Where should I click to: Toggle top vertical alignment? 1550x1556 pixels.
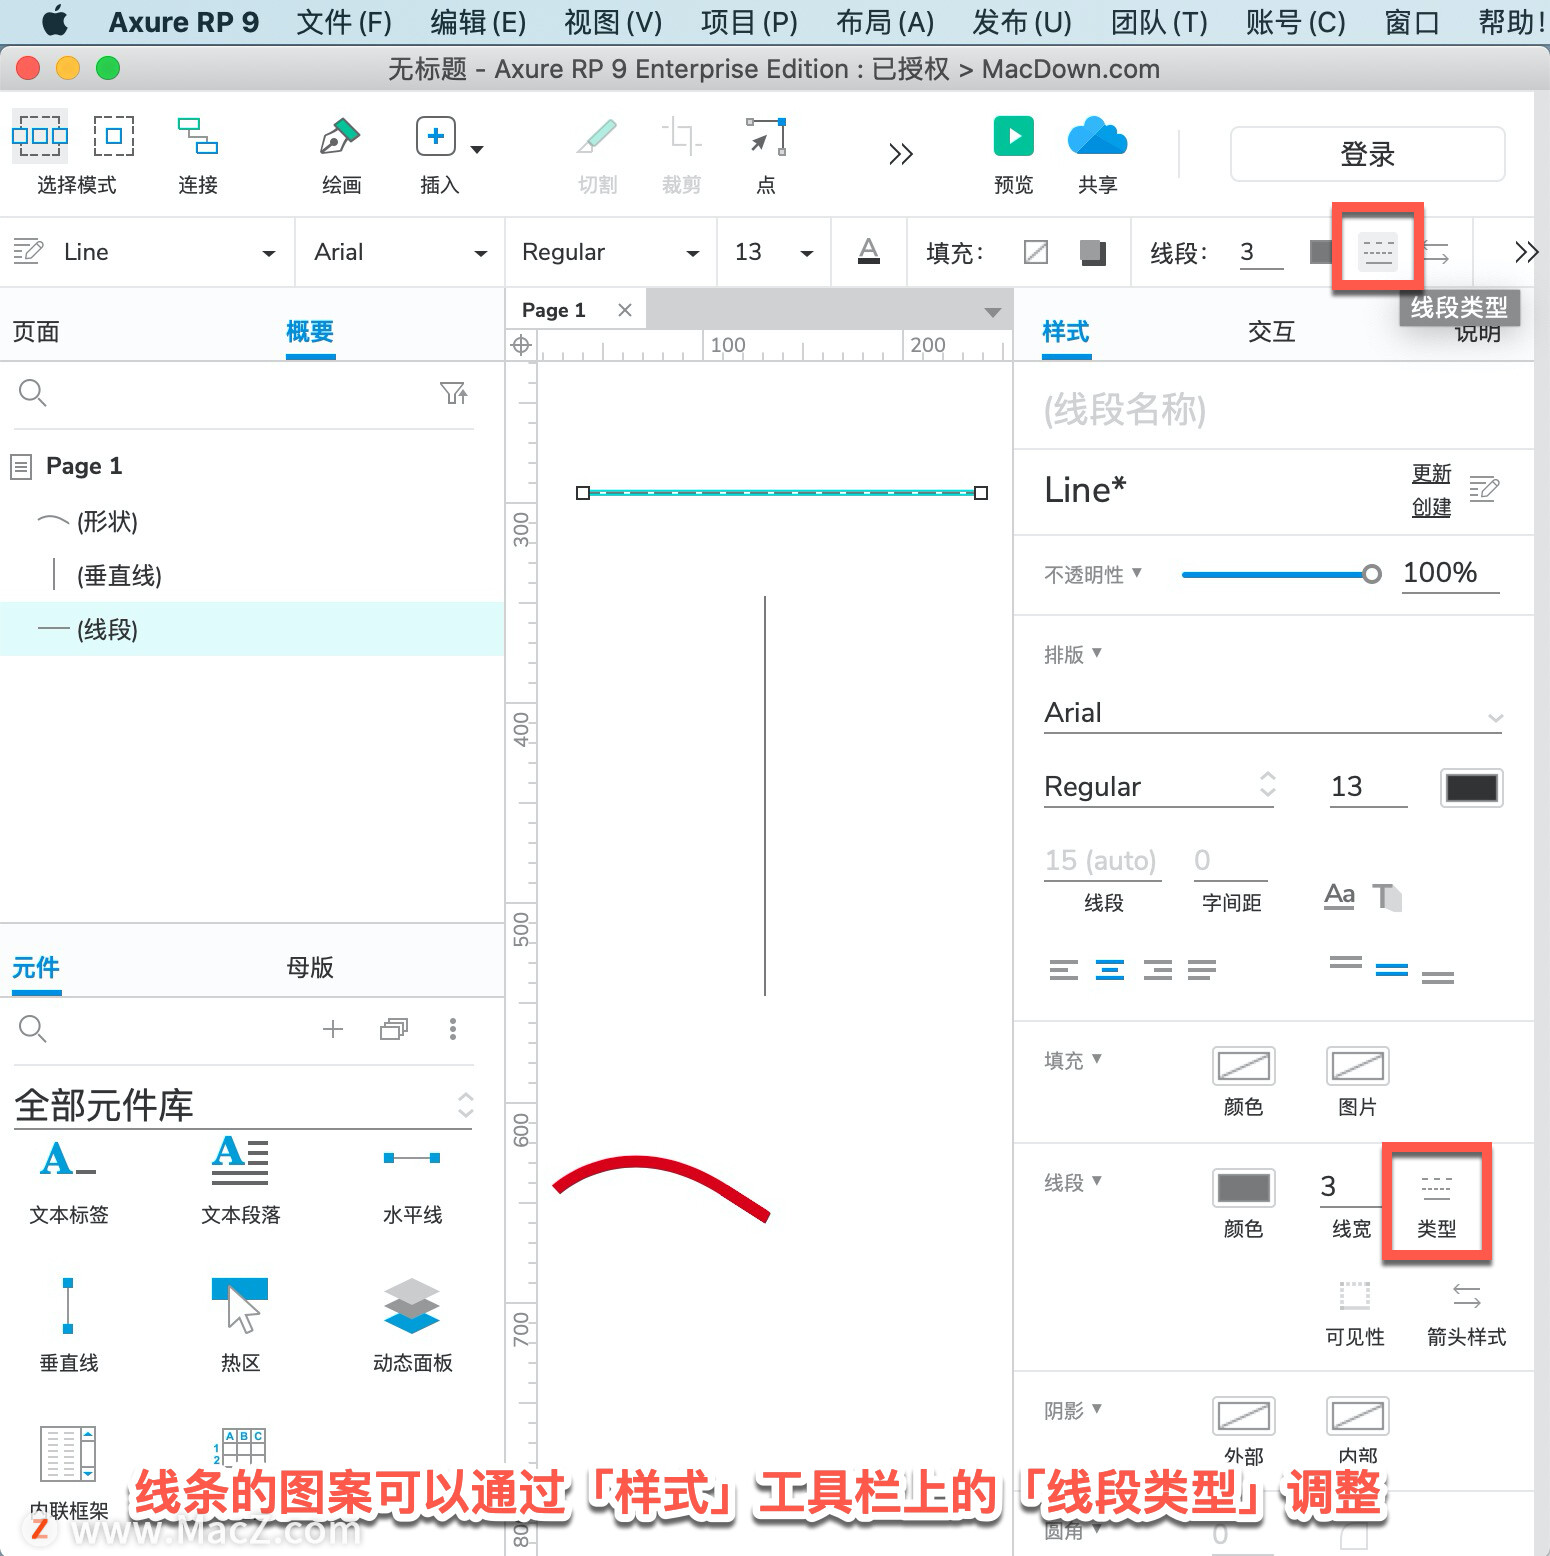click(1345, 965)
